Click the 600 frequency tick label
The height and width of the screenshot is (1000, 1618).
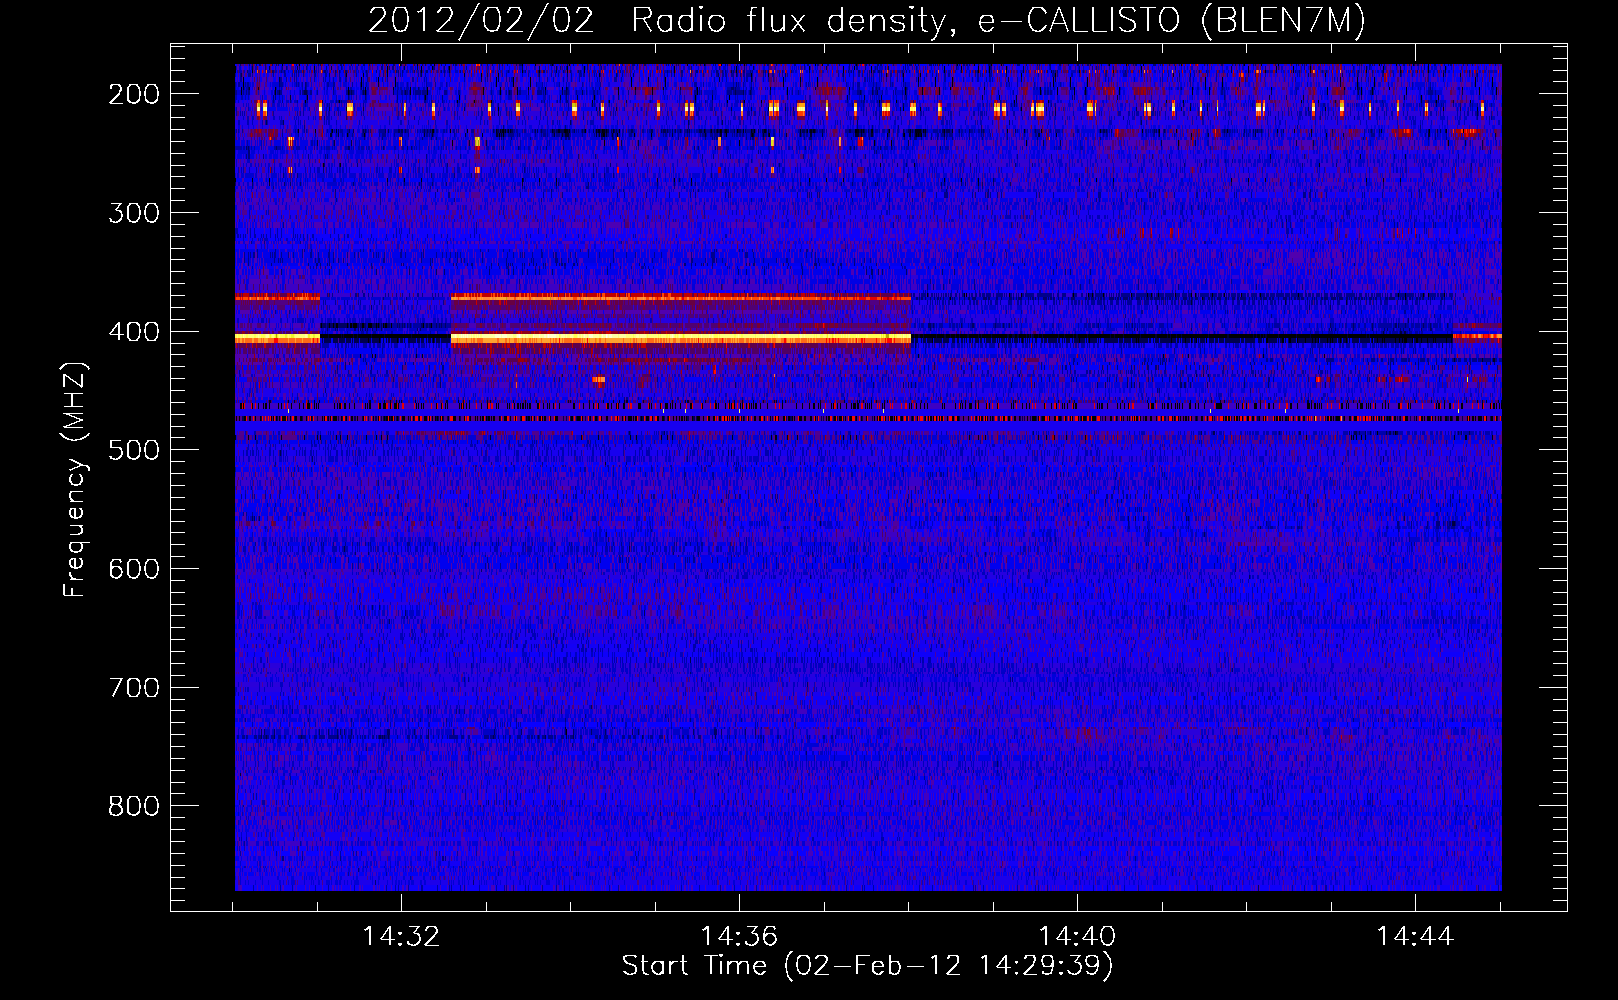coord(134,569)
